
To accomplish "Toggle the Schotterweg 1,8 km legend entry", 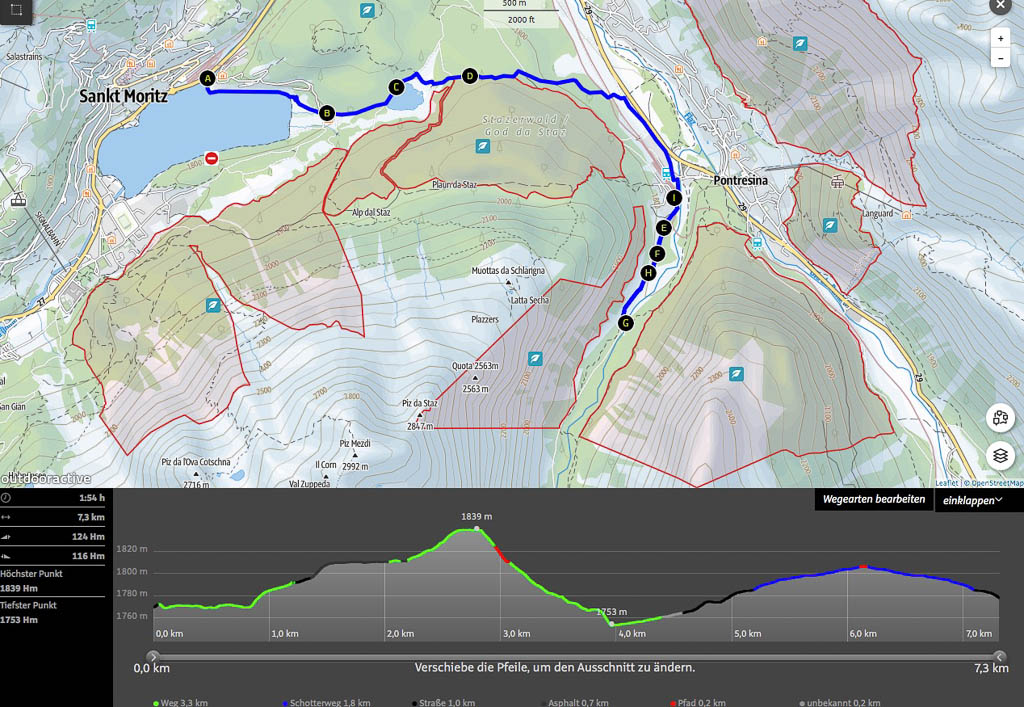I will [324, 703].
